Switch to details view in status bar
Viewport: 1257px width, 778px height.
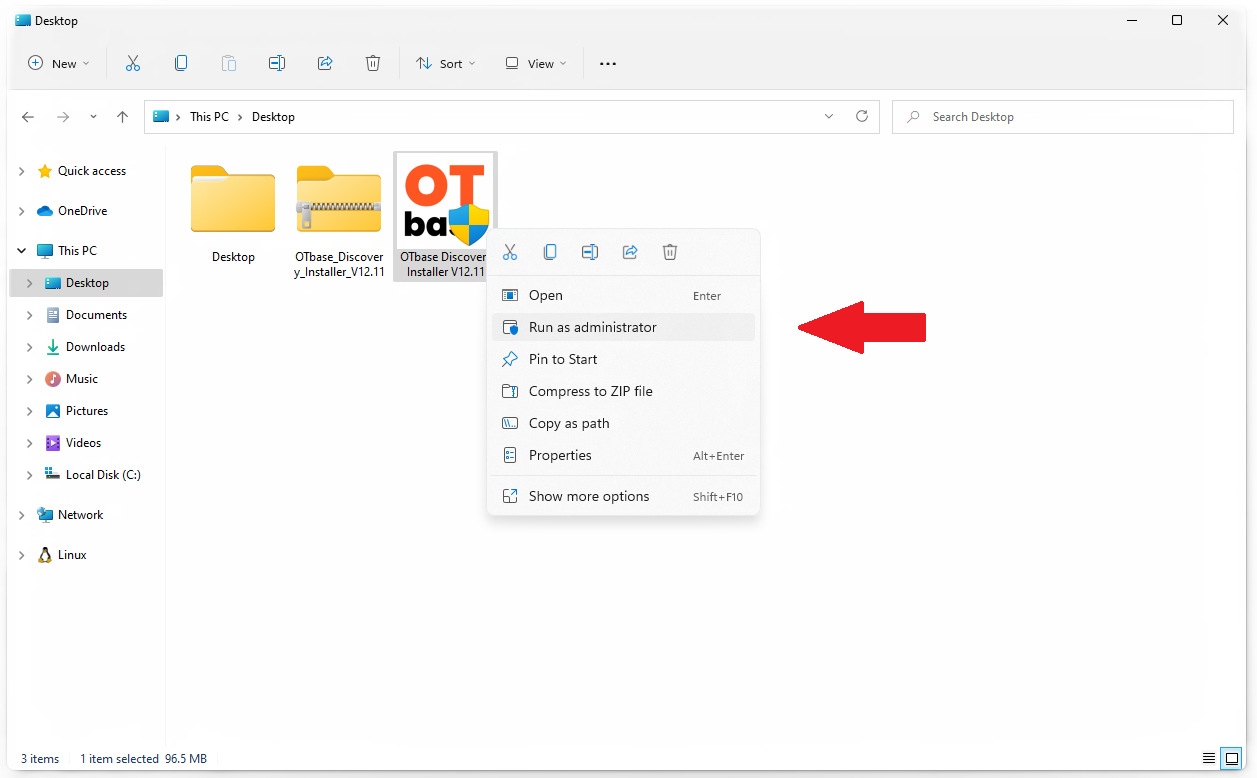(1209, 758)
